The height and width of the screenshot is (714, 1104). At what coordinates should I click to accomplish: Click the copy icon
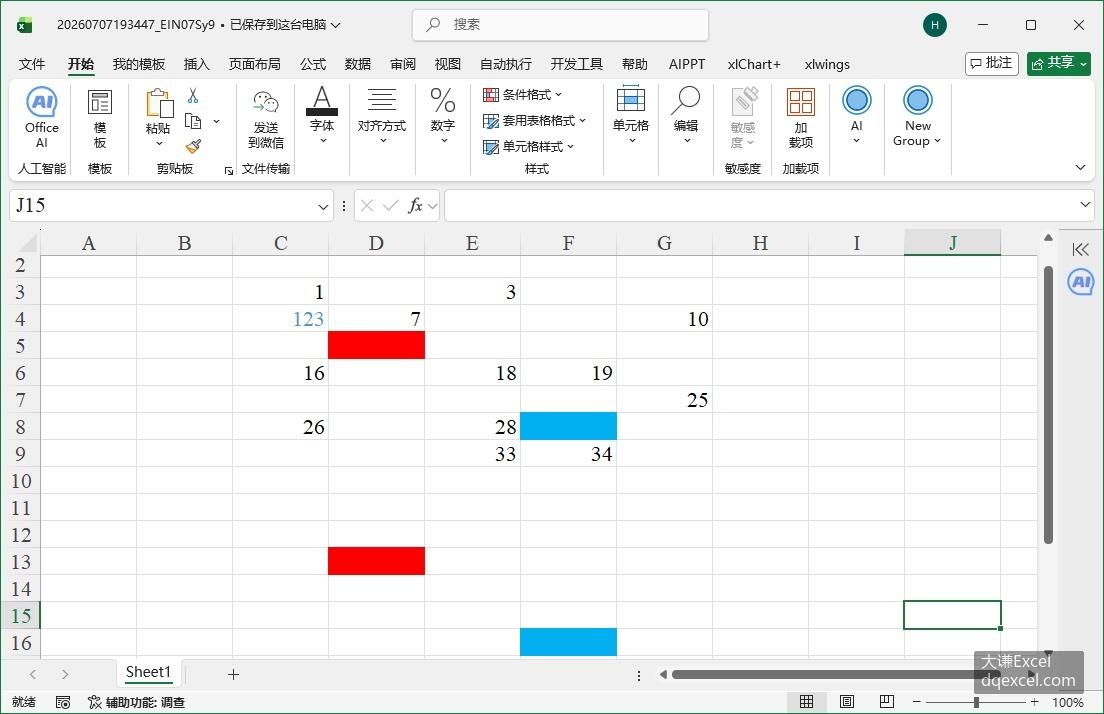tap(193, 121)
